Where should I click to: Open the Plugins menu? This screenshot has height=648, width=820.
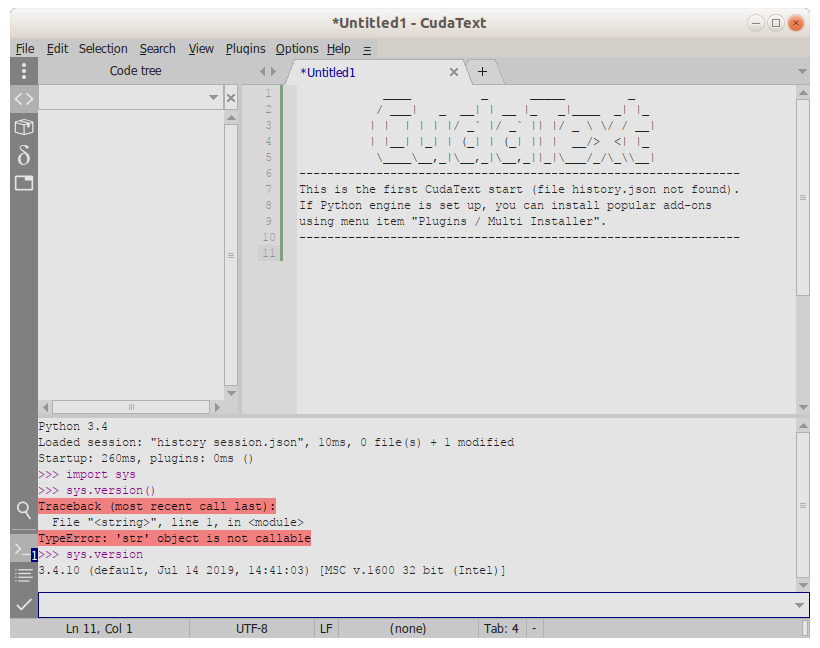click(x=245, y=48)
